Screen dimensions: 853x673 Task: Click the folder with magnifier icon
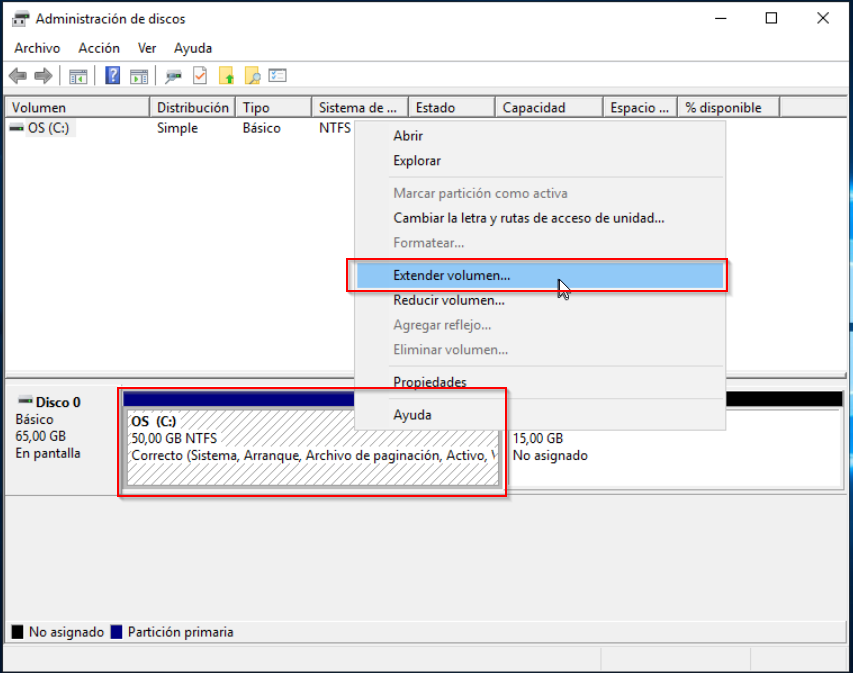[252, 76]
